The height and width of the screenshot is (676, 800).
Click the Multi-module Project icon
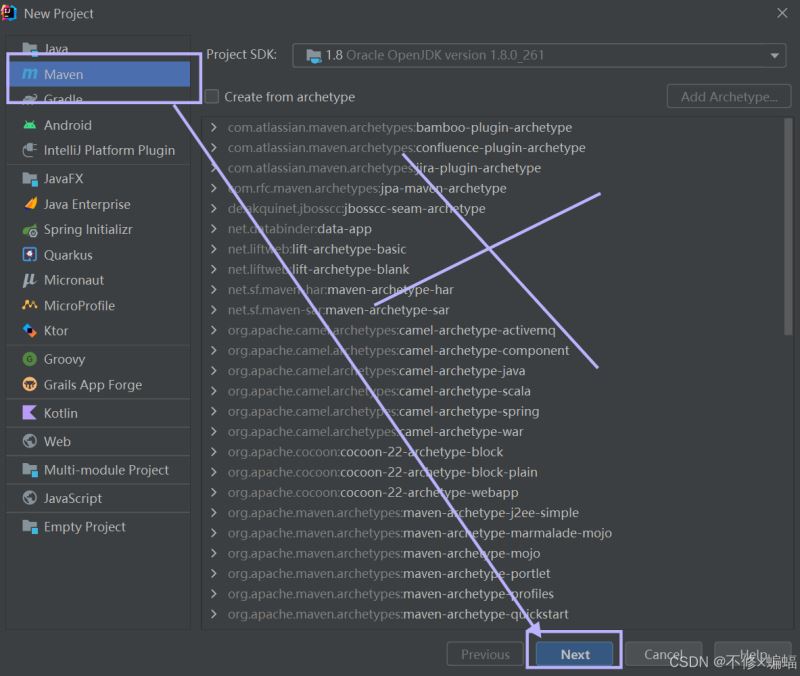point(30,470)
